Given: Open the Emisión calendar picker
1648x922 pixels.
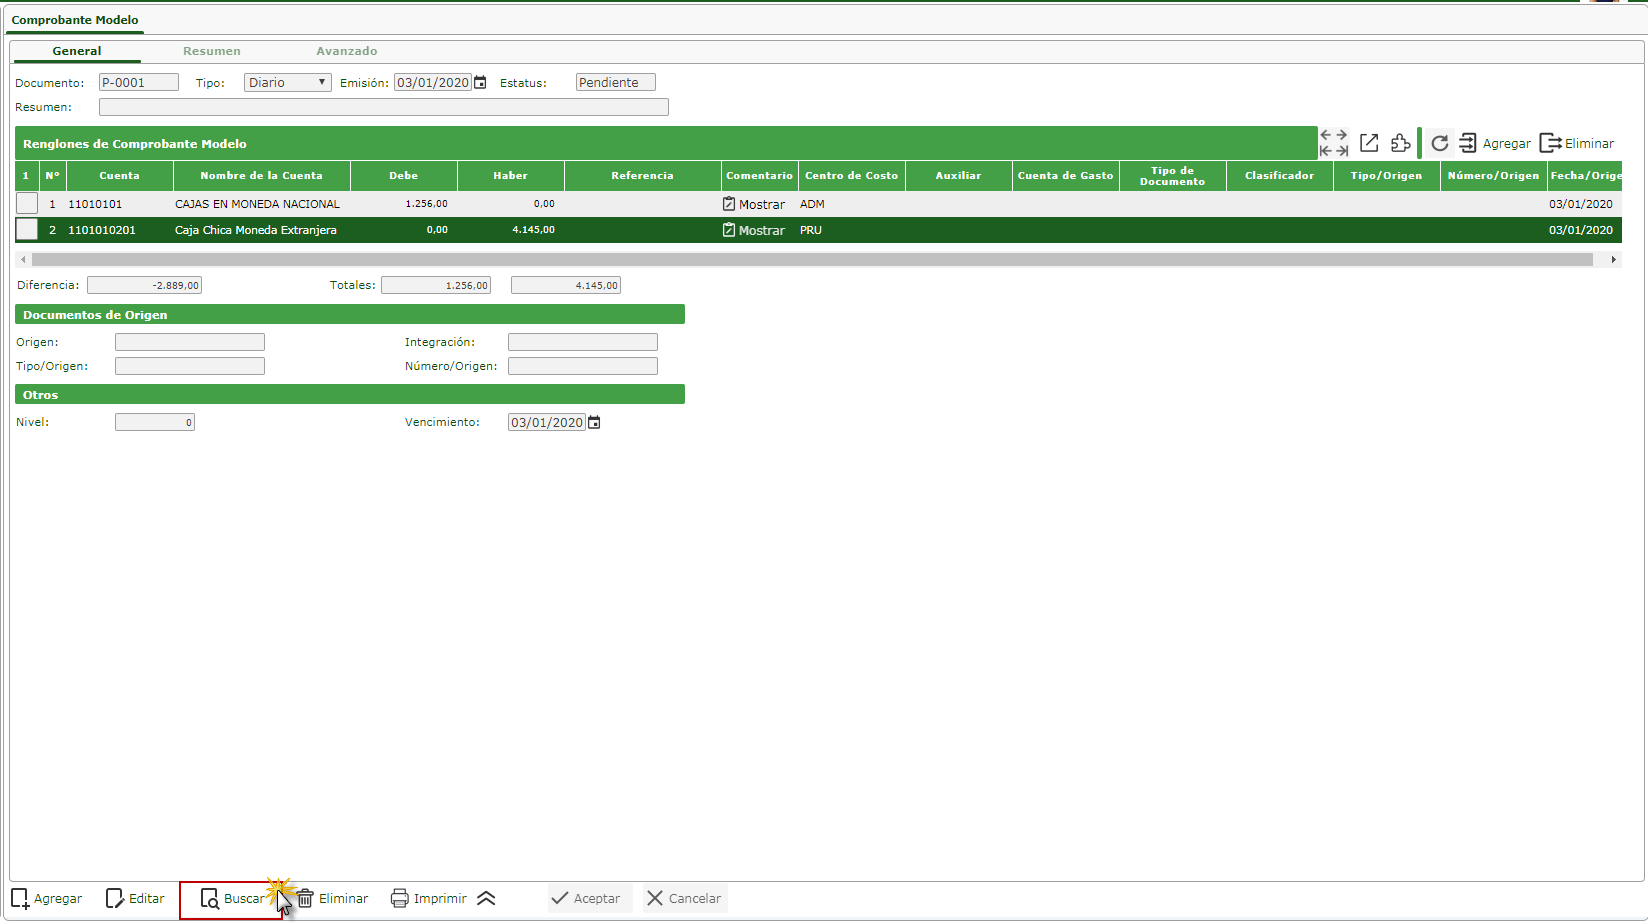Looking at the screenshot, I should click(x=480, y=82).
